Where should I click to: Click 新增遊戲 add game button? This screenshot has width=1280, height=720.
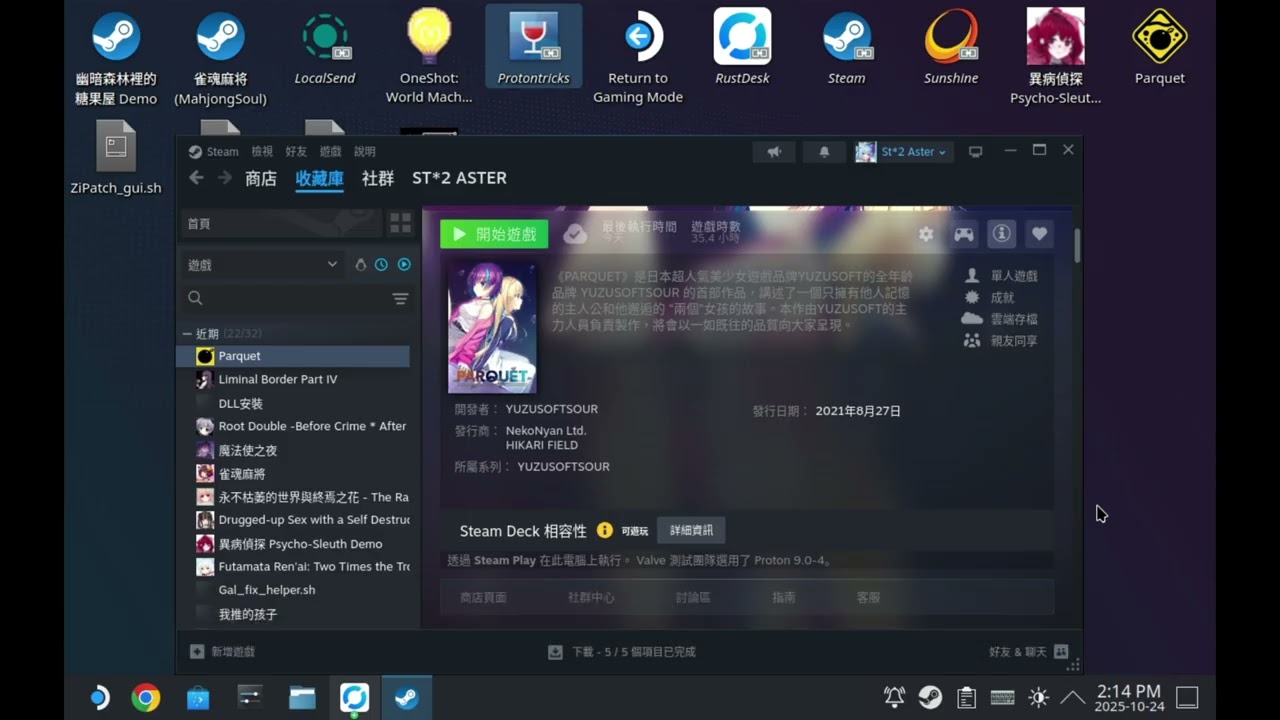pyautogui.click(x=223, y=651)
